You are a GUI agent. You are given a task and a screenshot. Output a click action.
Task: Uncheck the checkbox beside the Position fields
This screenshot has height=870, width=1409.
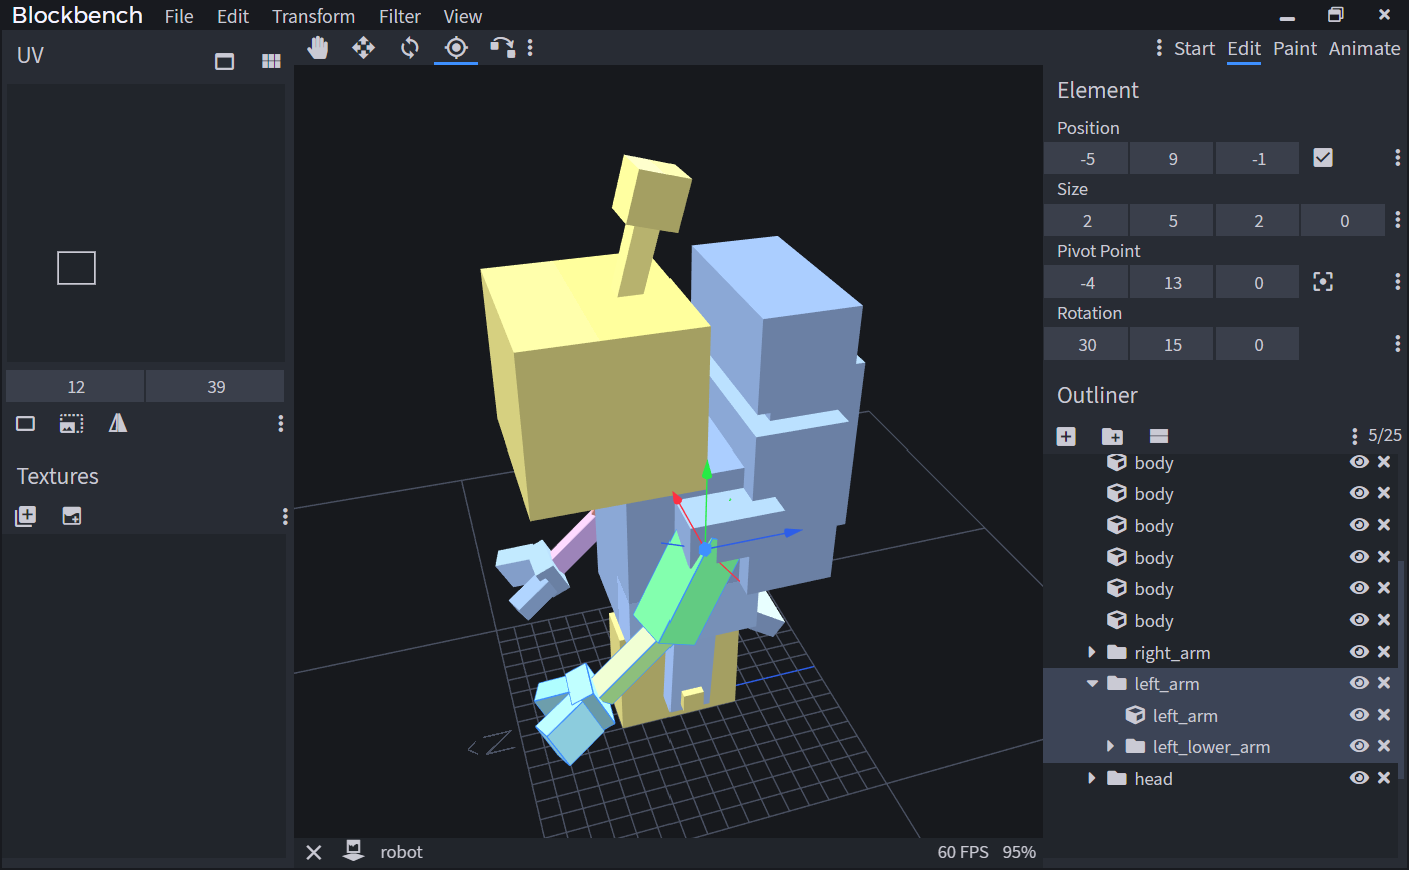click(1323, 157)
